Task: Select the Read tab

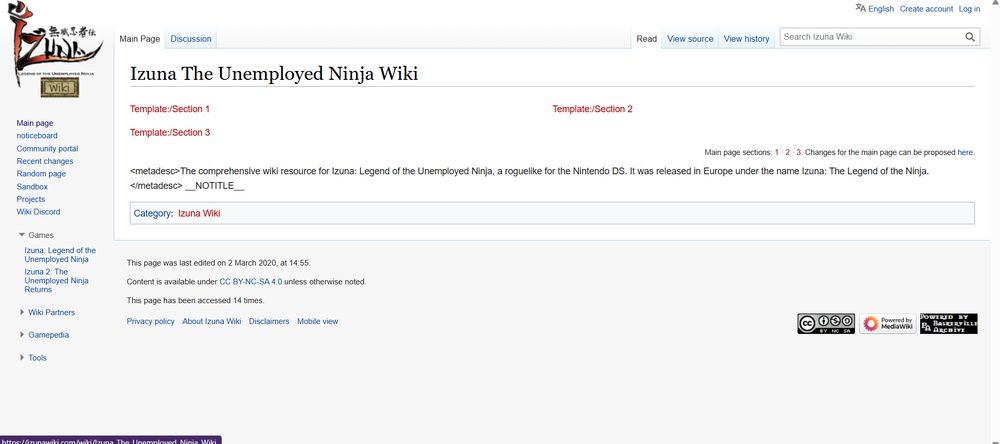Action: pyautogui.click(x=646, y=39)
